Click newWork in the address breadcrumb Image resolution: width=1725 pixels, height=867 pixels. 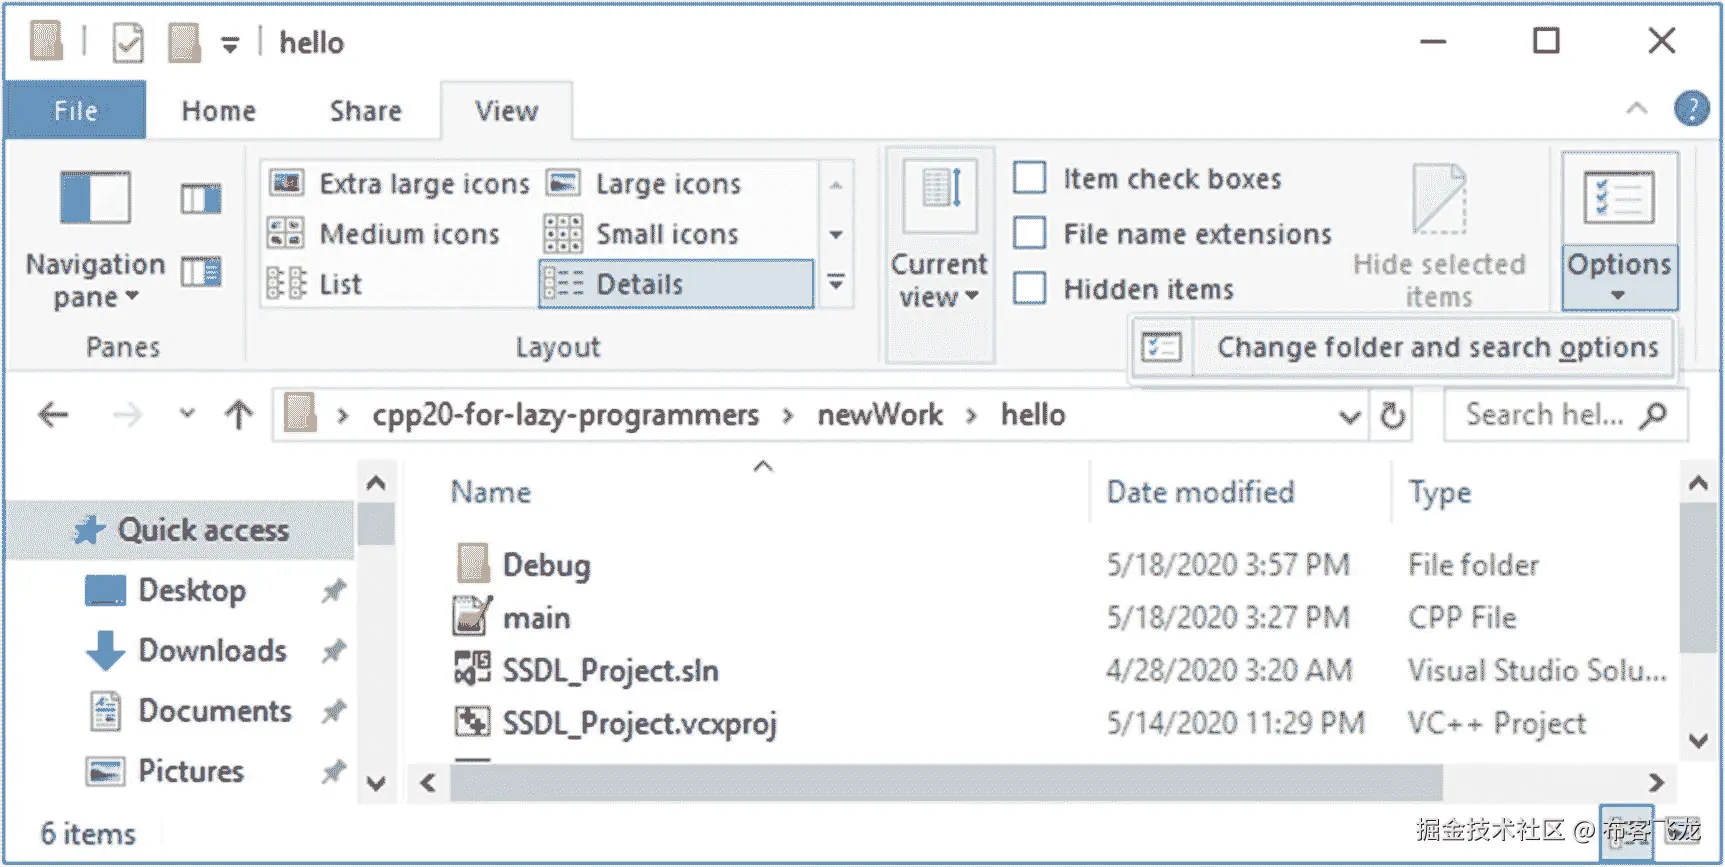(x=880, y=415)
